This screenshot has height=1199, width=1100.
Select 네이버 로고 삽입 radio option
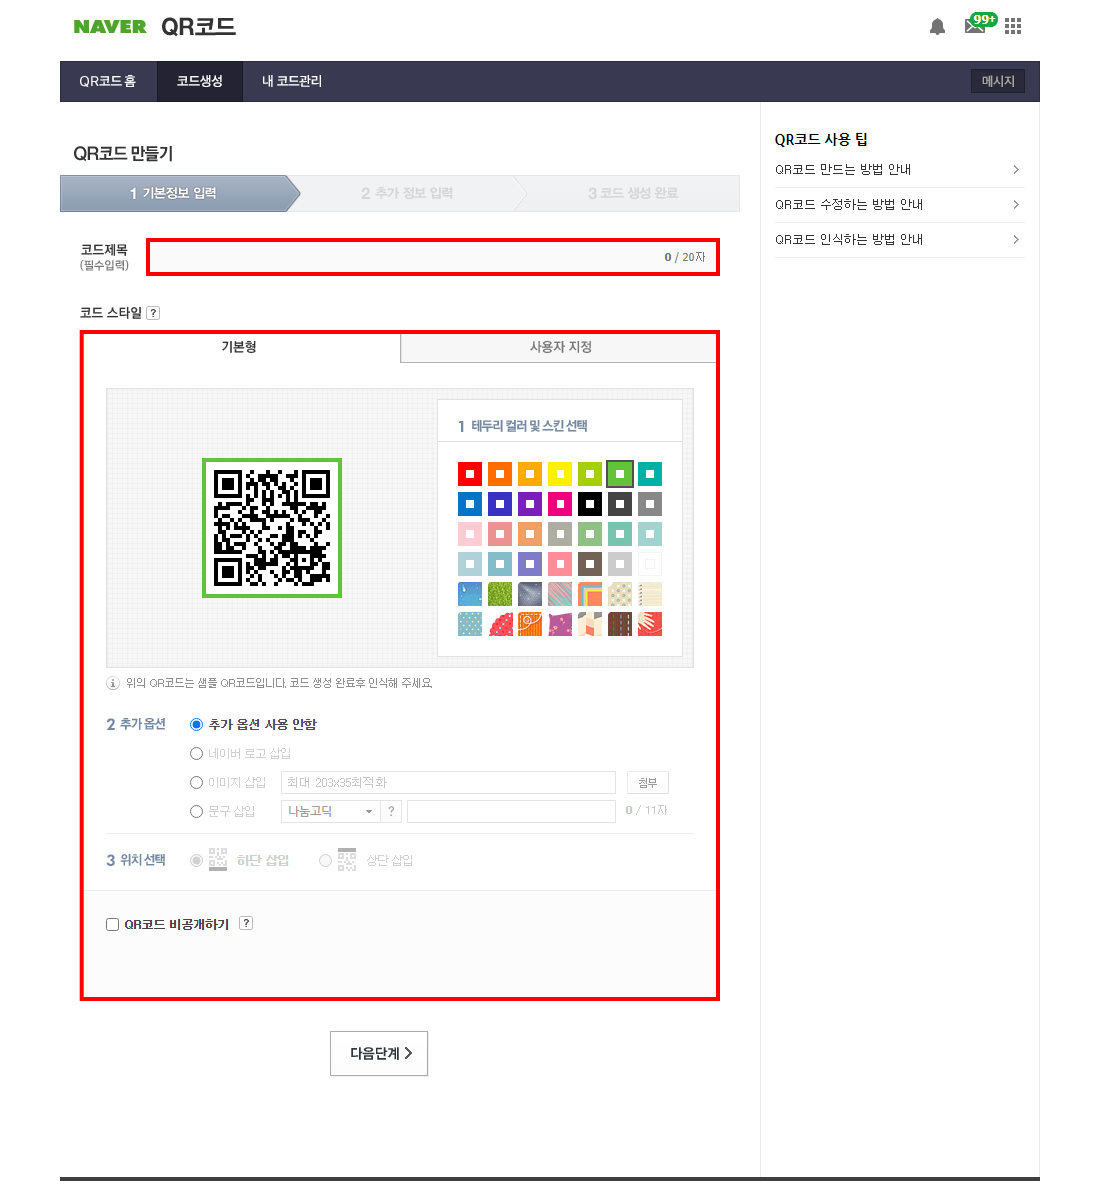(196, 753)
